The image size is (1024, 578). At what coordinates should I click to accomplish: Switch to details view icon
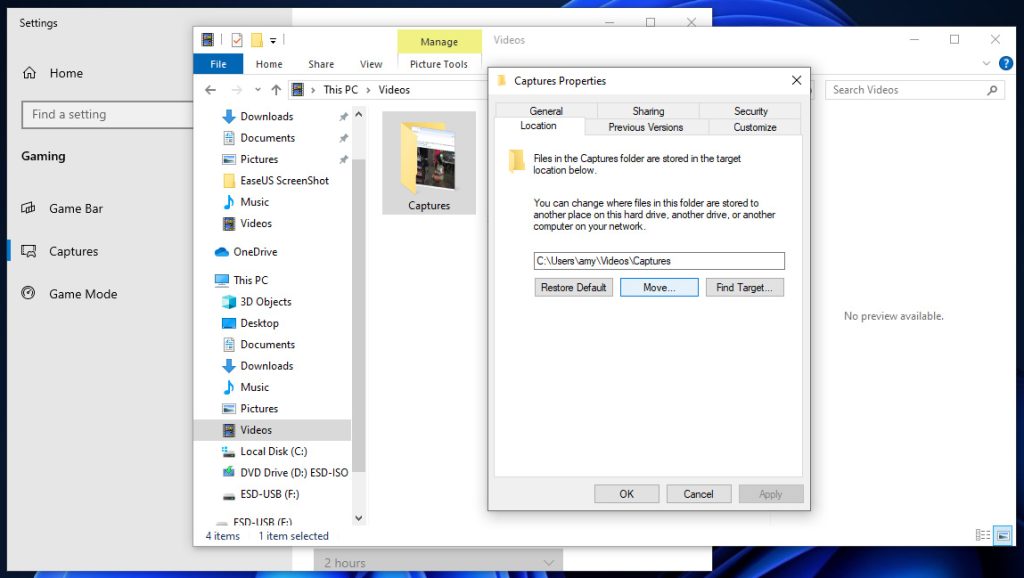(983, 536)
